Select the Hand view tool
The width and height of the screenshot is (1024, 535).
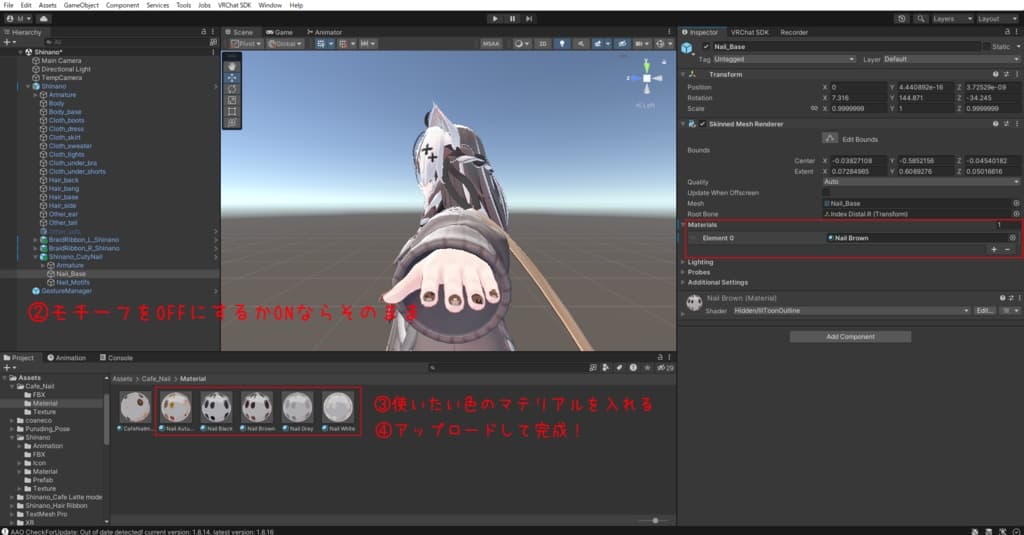[x=232, y=67]
